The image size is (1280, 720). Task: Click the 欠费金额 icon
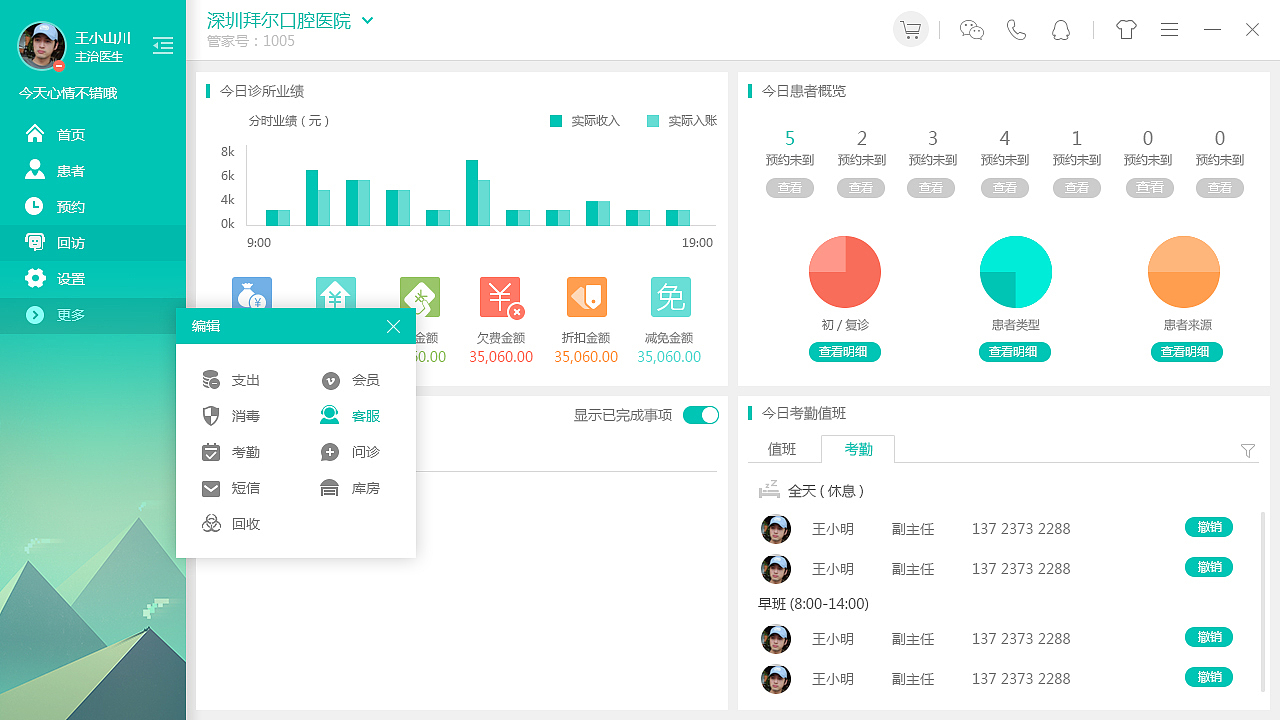[x=501, y=298]
